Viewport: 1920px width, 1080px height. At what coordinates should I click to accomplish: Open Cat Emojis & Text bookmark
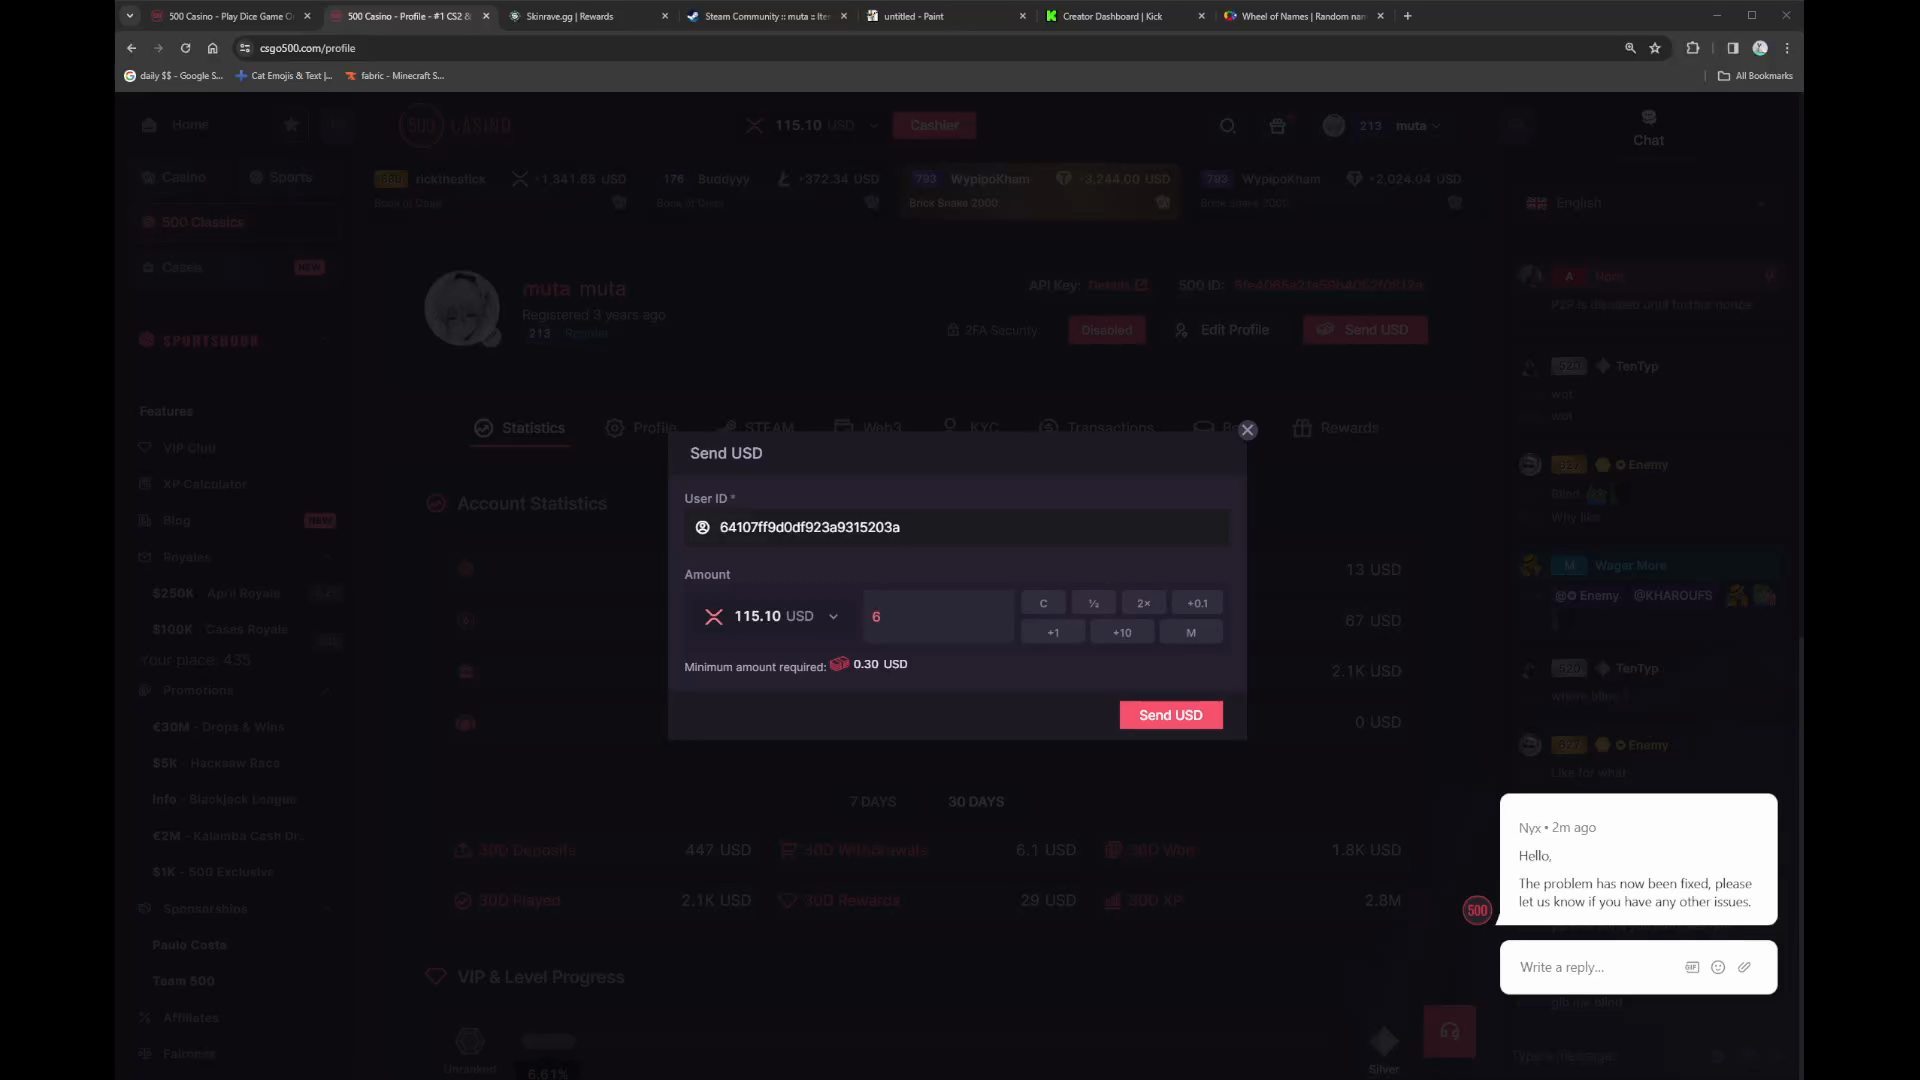284,76
